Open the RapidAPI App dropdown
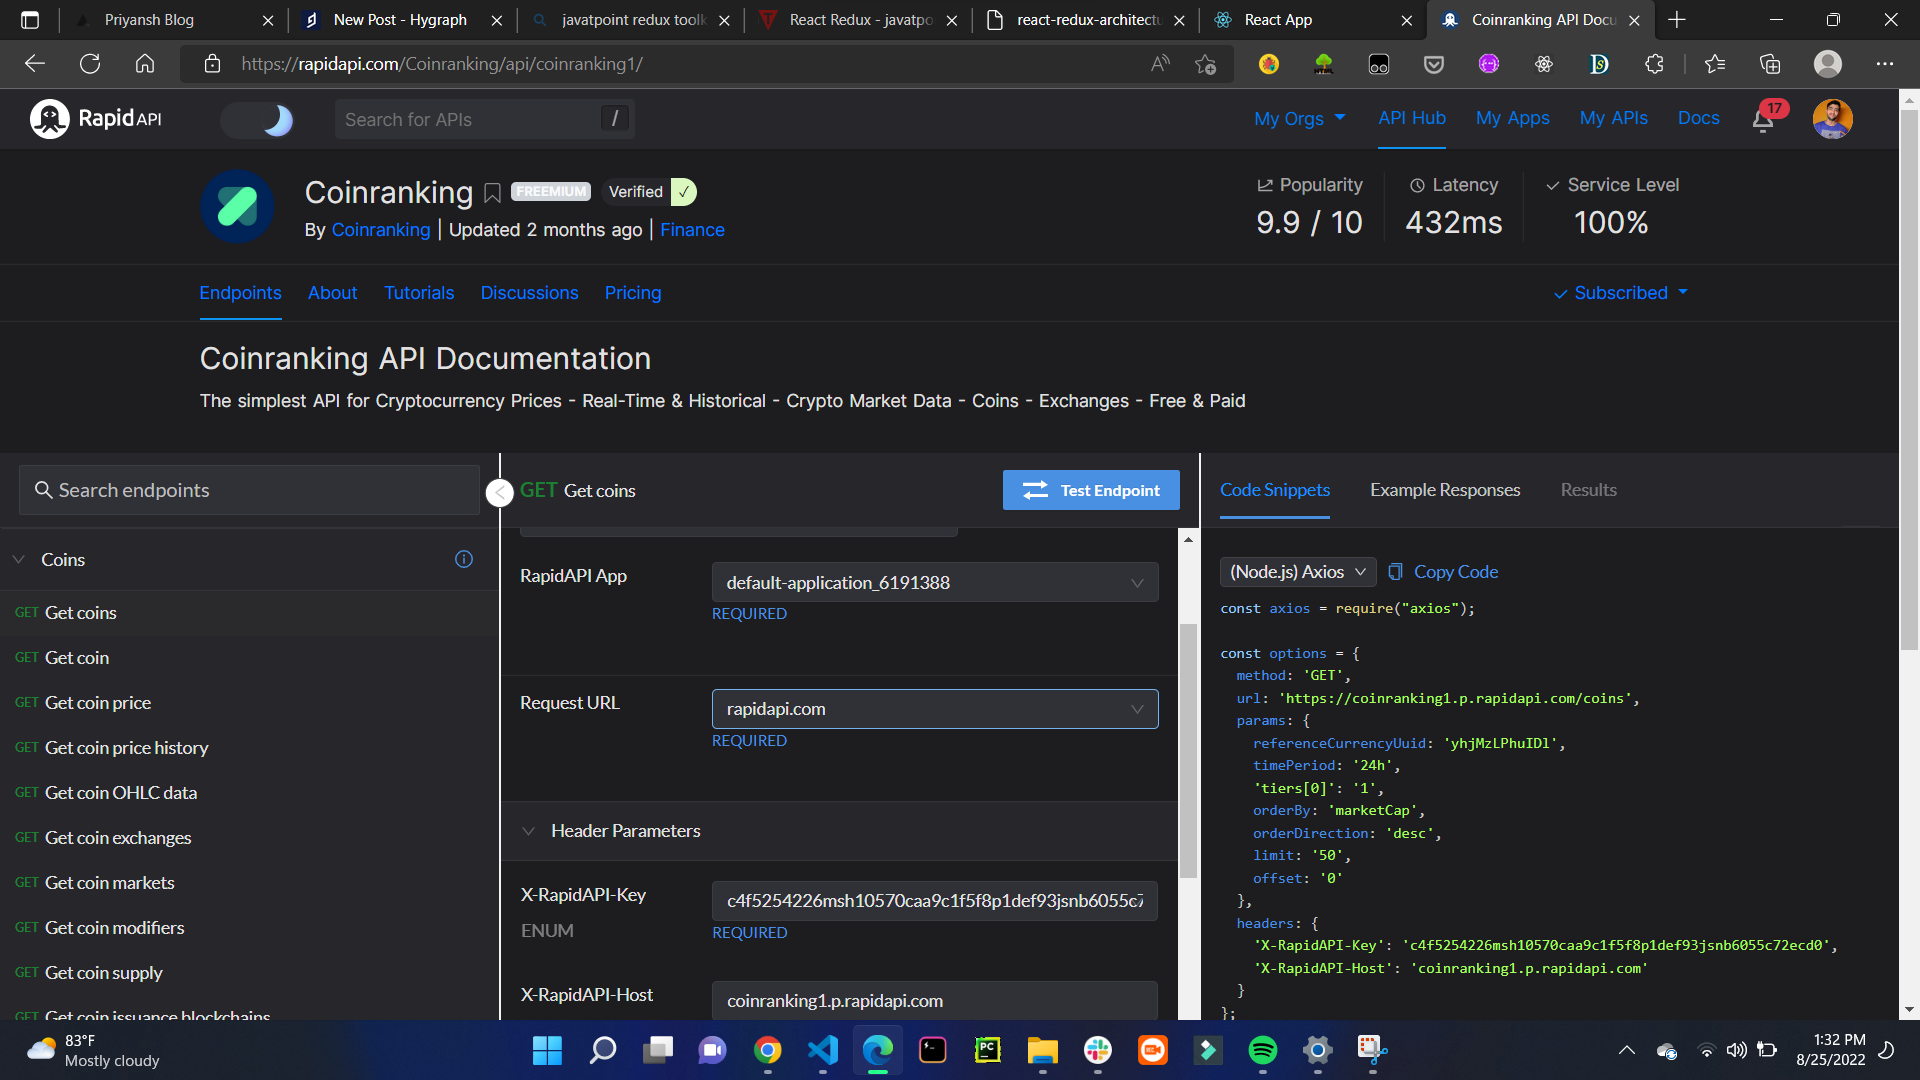The height and width of the screenshot is (1080, 1920). [935, 583]
